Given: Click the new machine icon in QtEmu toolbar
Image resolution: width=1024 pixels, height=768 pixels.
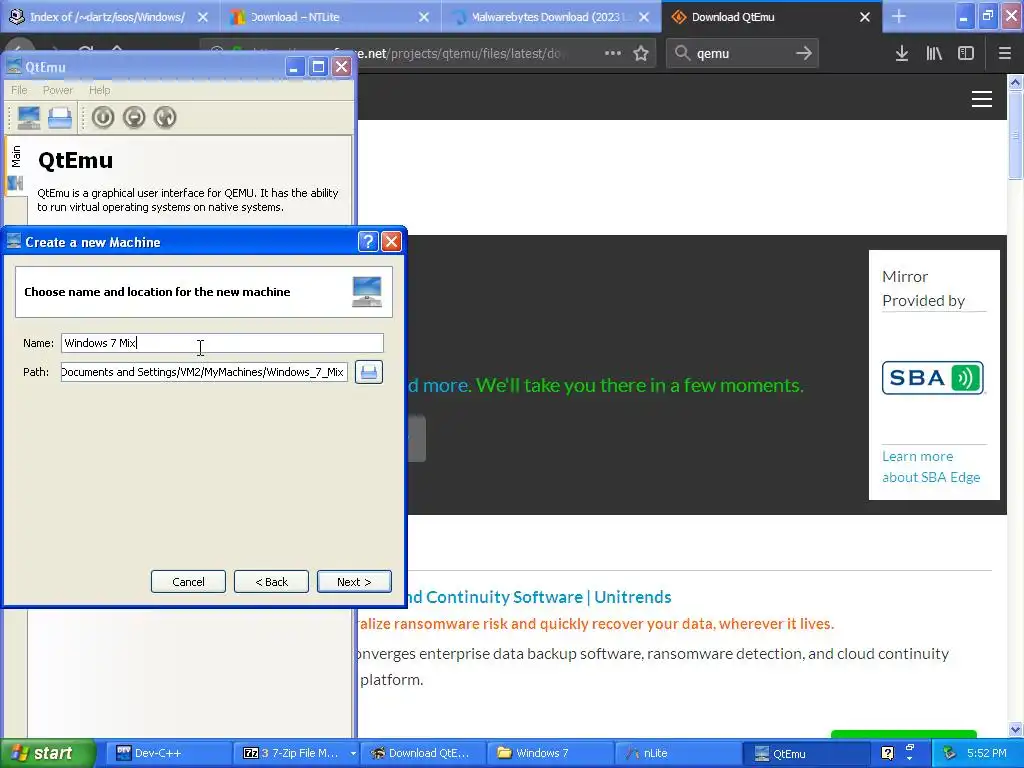Looking at the screenshot, I should pos(29,117).
